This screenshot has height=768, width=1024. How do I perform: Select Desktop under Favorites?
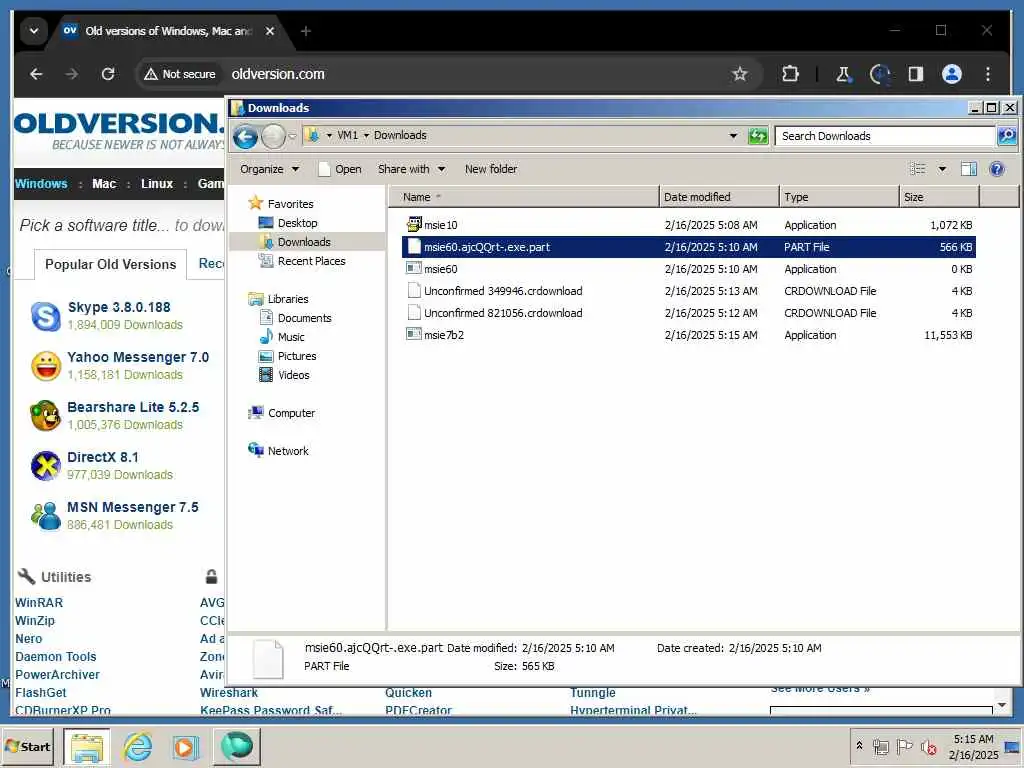click(x=297, y=223)
